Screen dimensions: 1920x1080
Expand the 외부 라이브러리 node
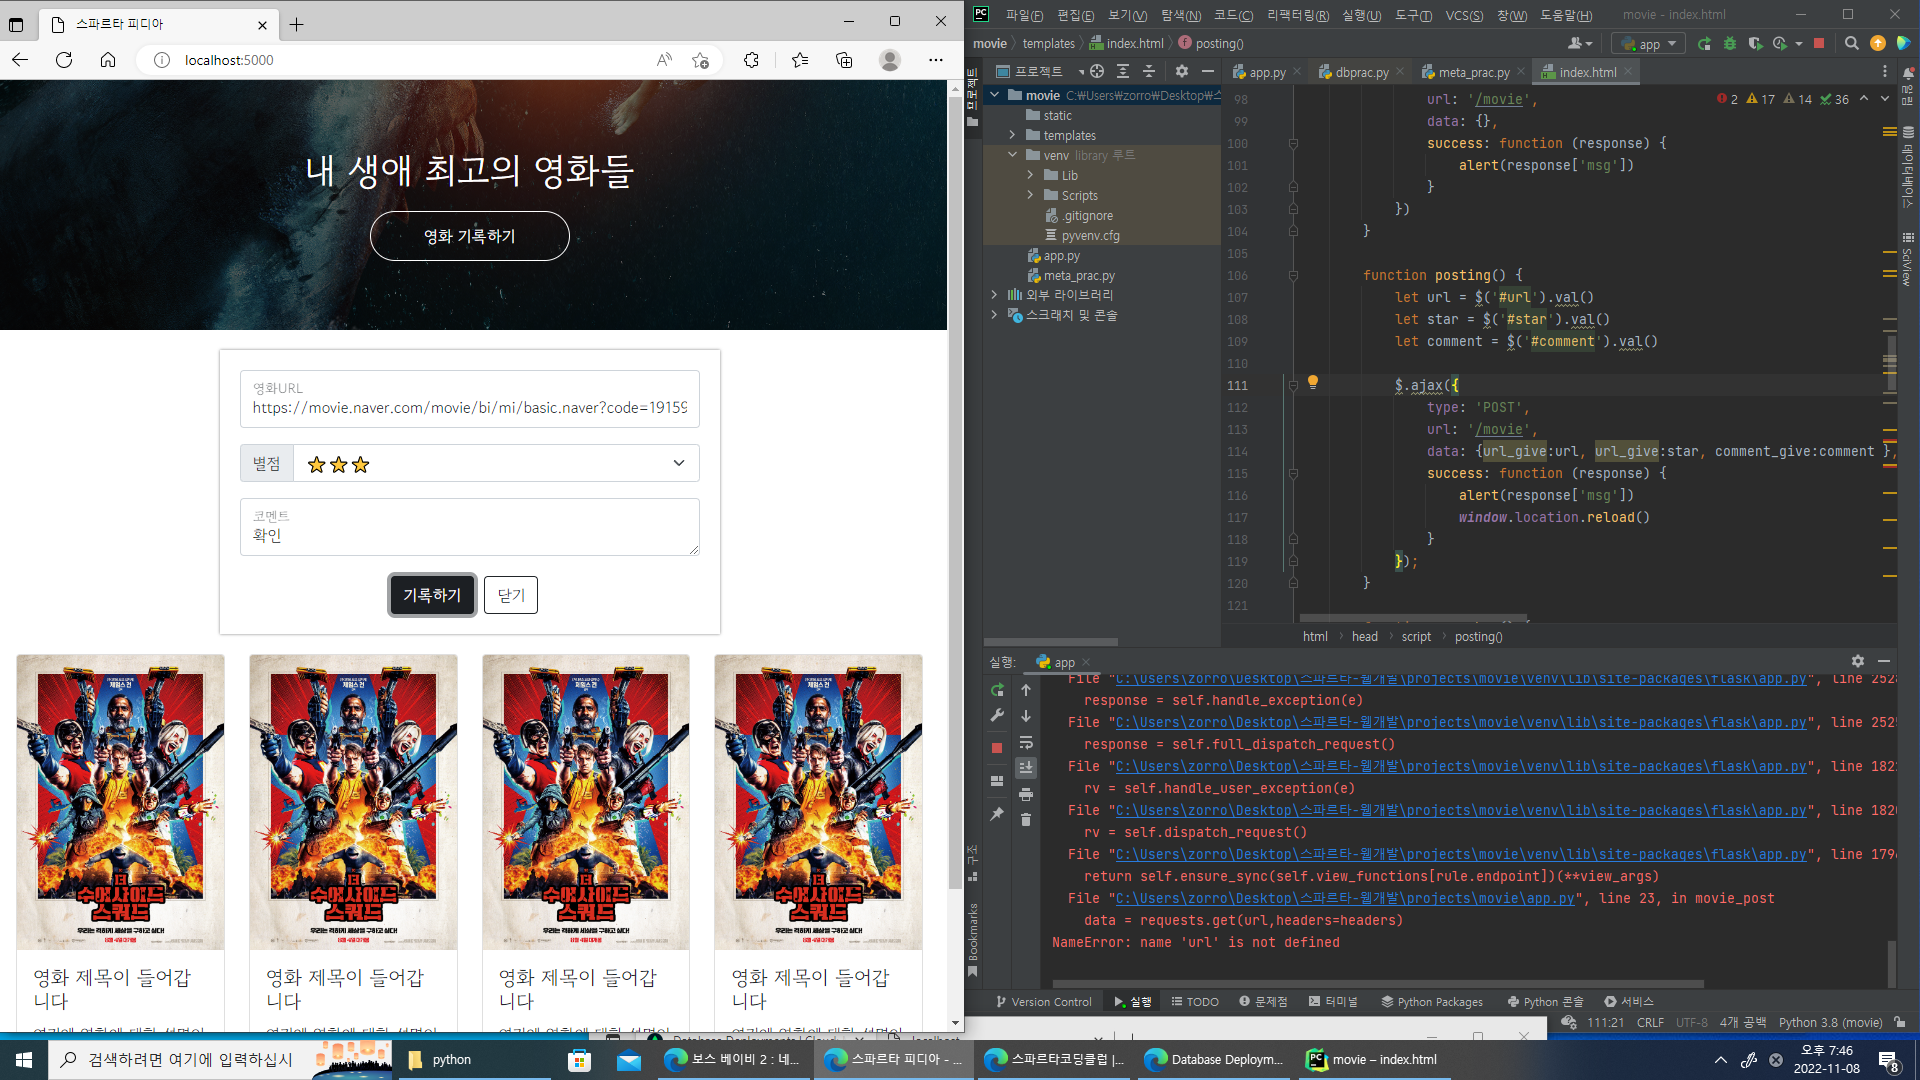pyautogui.click(x=995, y=295)
